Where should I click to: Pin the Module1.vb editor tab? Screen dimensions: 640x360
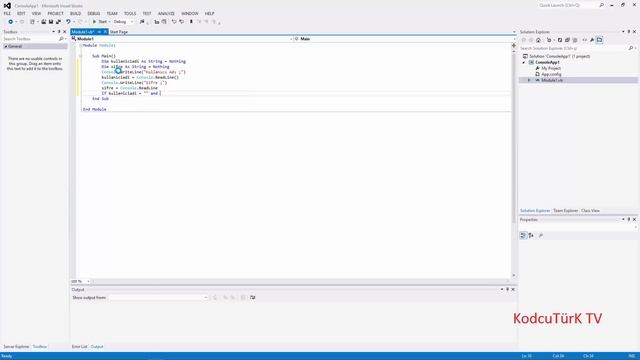[99, 32]
